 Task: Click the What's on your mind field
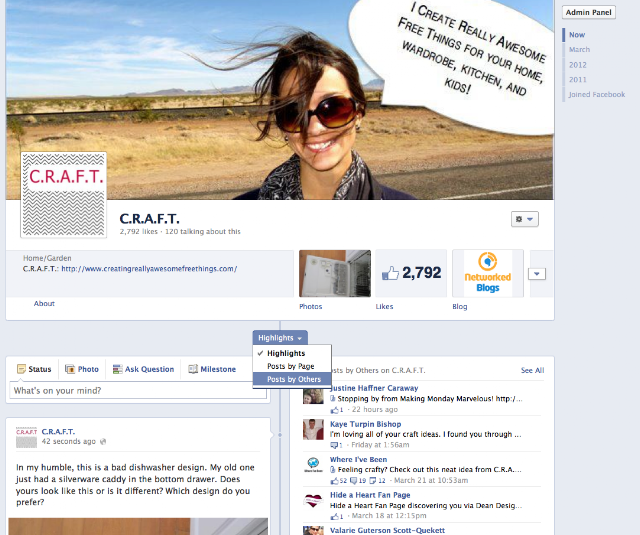point(138,391)
